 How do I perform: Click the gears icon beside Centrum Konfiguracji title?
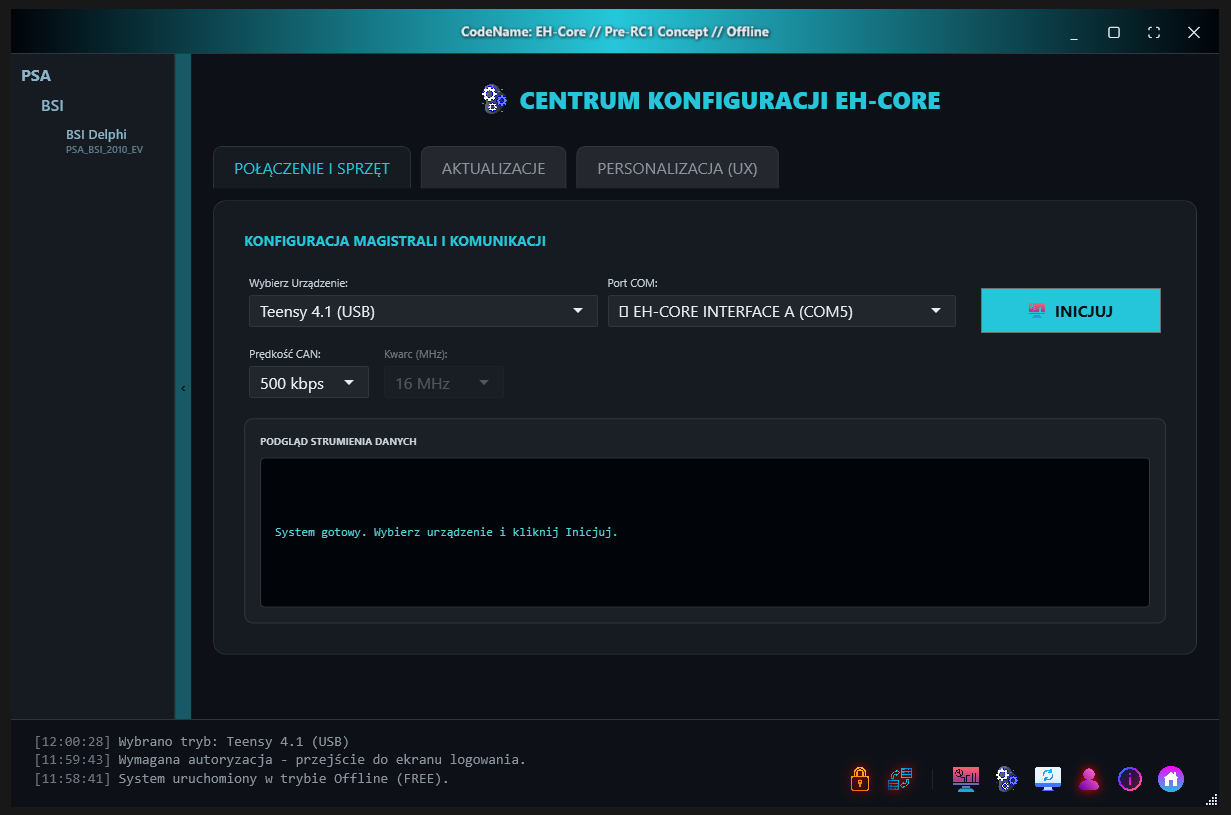494,99
